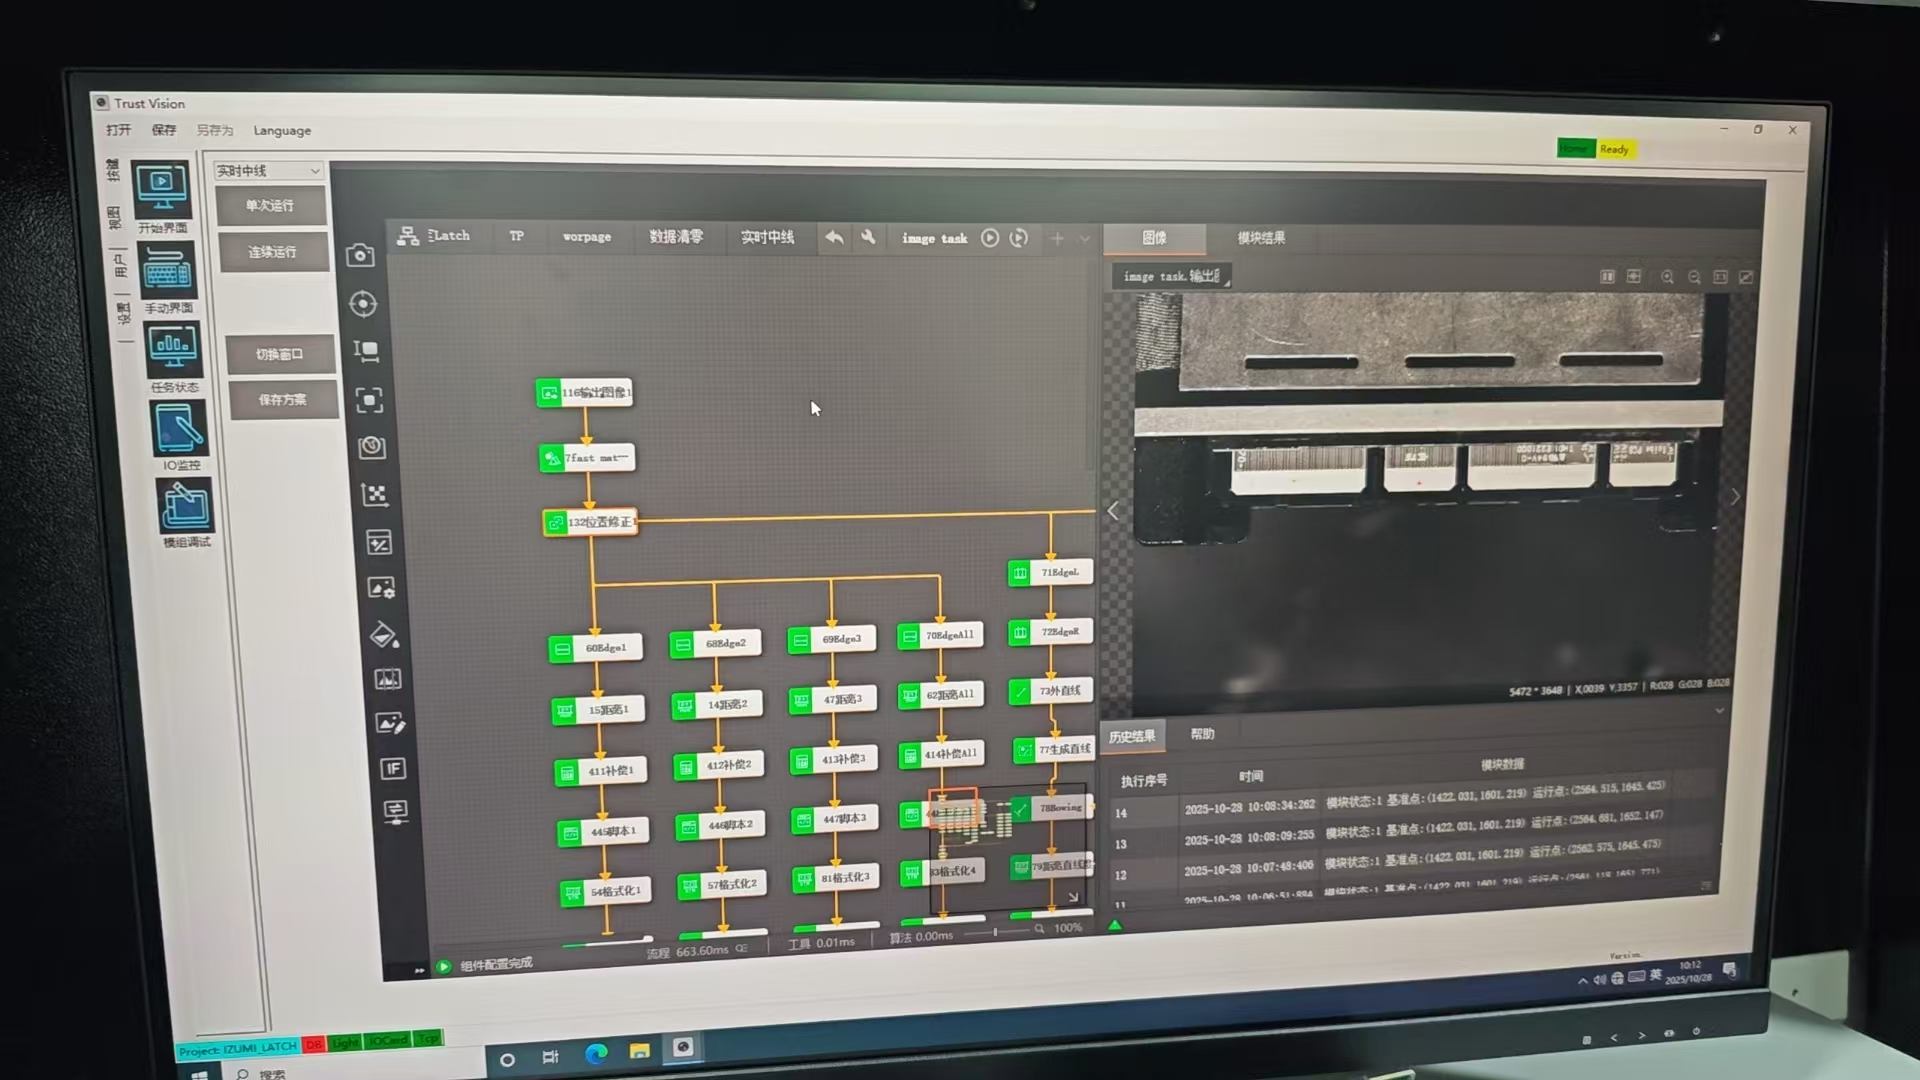Click the 单次运行 button
The height and width of the screenshot is (1080, 1920).
(x=270, y=206)
